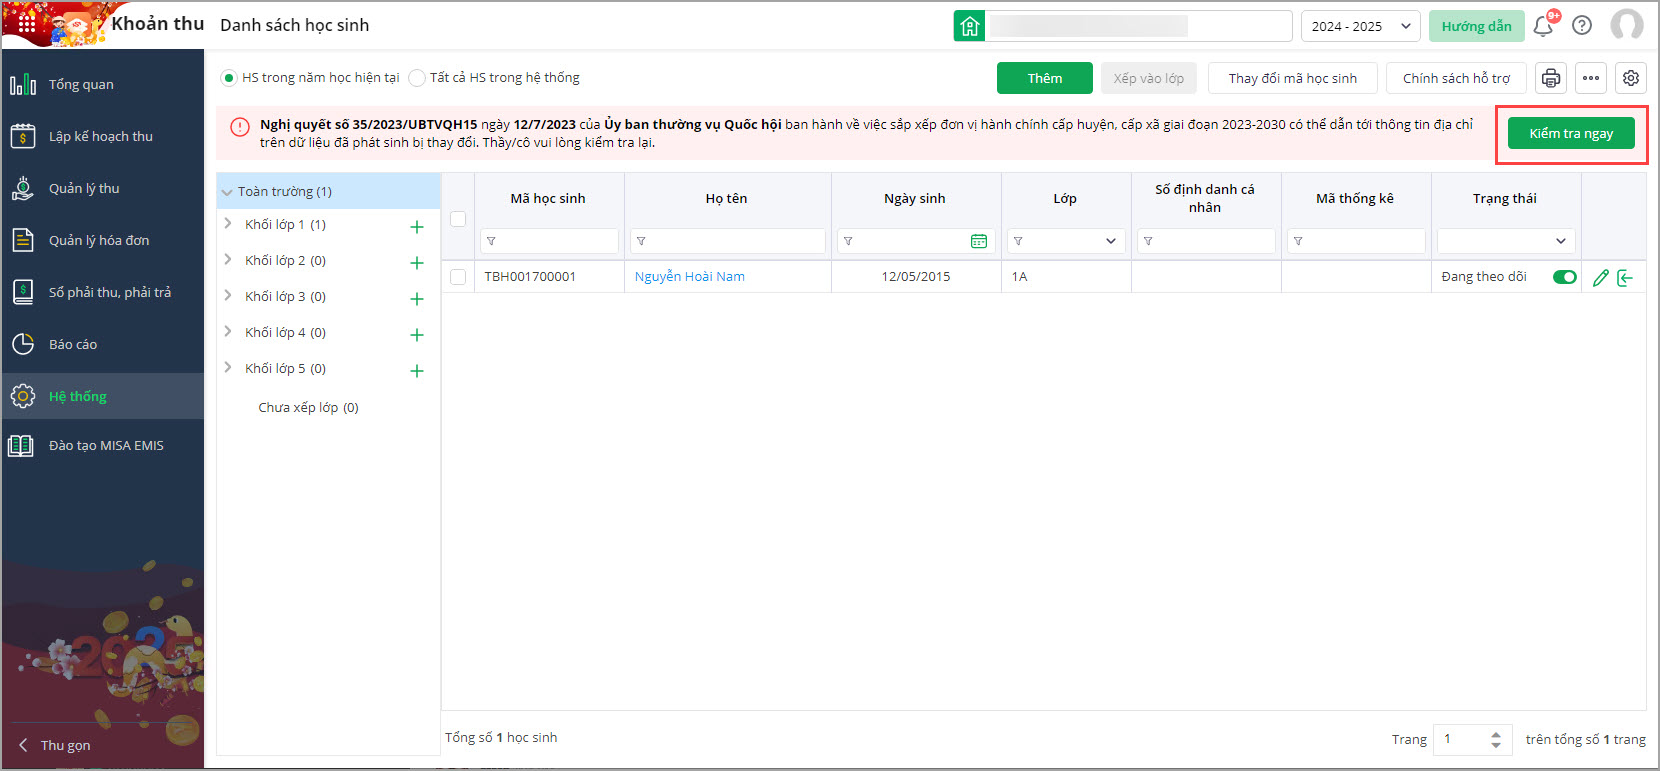Open the app grid launcher icon
This screenshot has height=771, width=1660.
click(x=27, y=23)
